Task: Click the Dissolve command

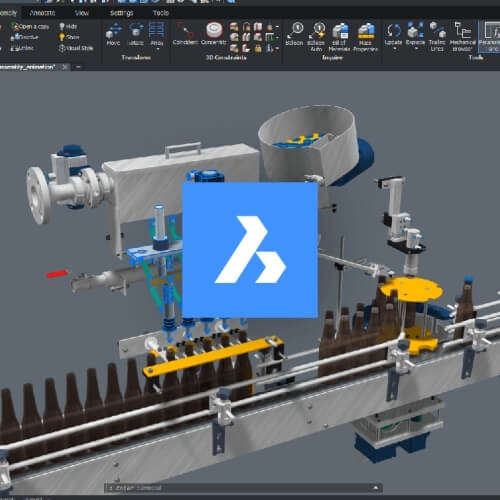Action: pos(25,37)
